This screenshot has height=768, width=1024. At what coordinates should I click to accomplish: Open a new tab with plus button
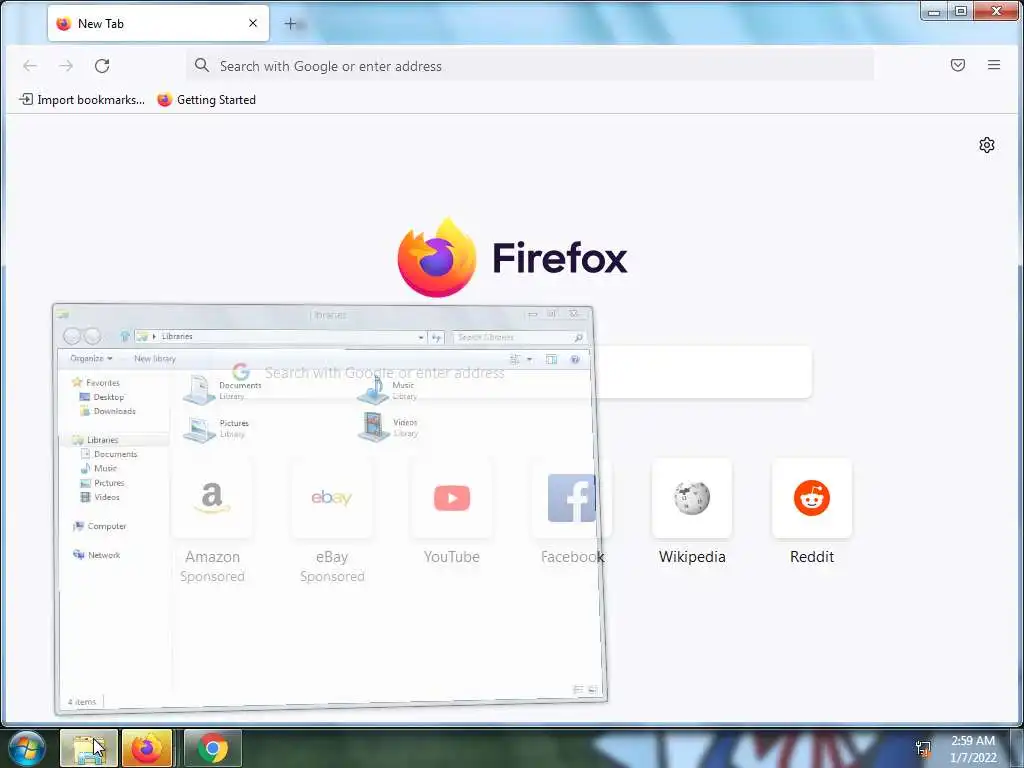coord(291,24)
